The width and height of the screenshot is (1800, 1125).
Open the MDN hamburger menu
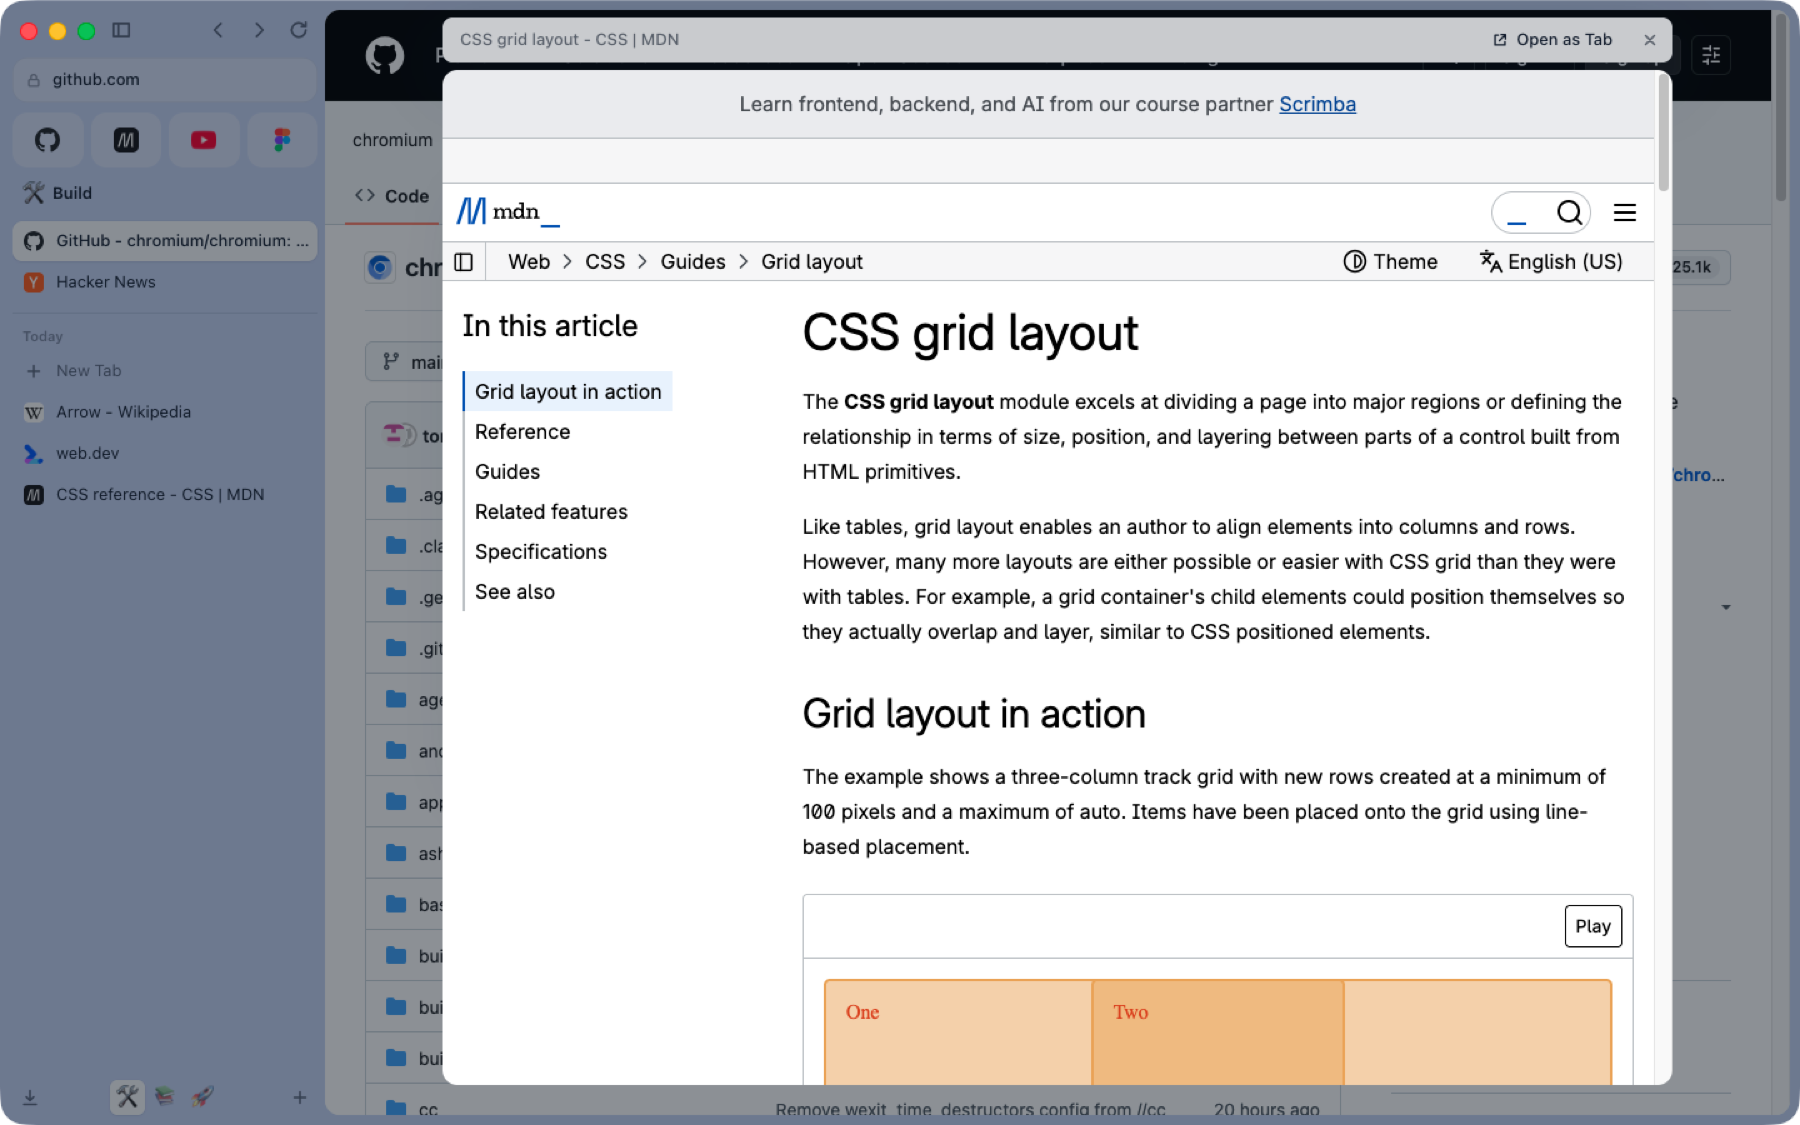point(1625,212)
